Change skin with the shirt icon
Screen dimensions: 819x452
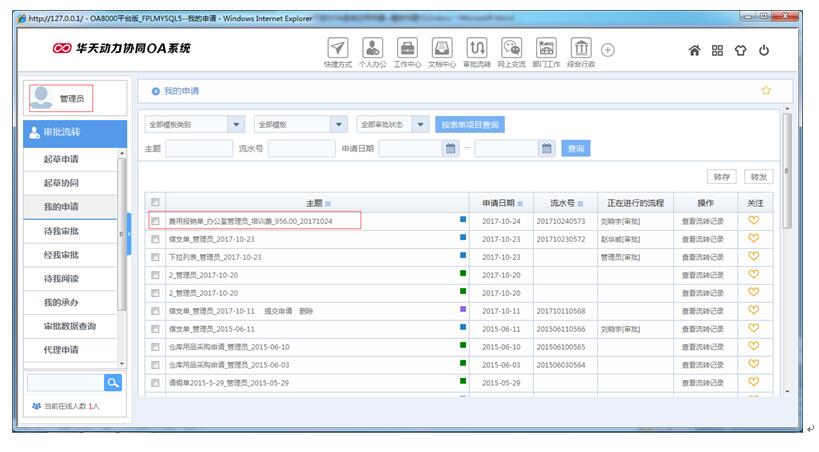pyautogui.click(x=741, y=50)
